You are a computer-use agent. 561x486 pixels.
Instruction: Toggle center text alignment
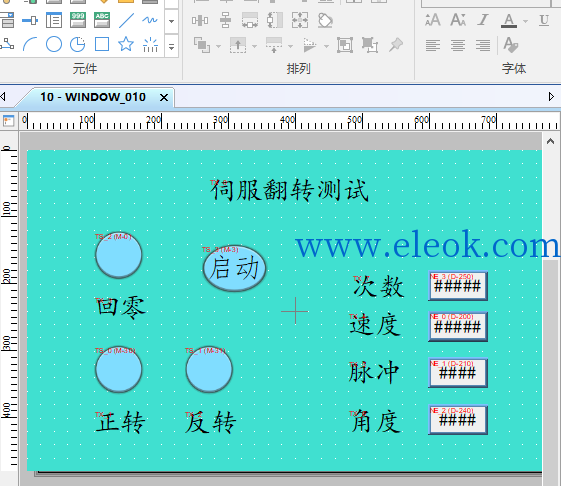pos(458,45)
